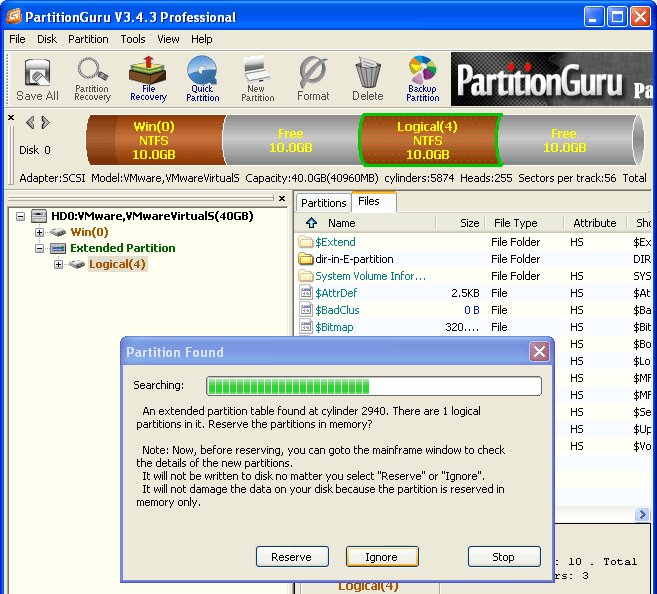The width and height of the screenshot is (657, 594).
Task: Open the Help menu
Action: [x=202, y=39]
